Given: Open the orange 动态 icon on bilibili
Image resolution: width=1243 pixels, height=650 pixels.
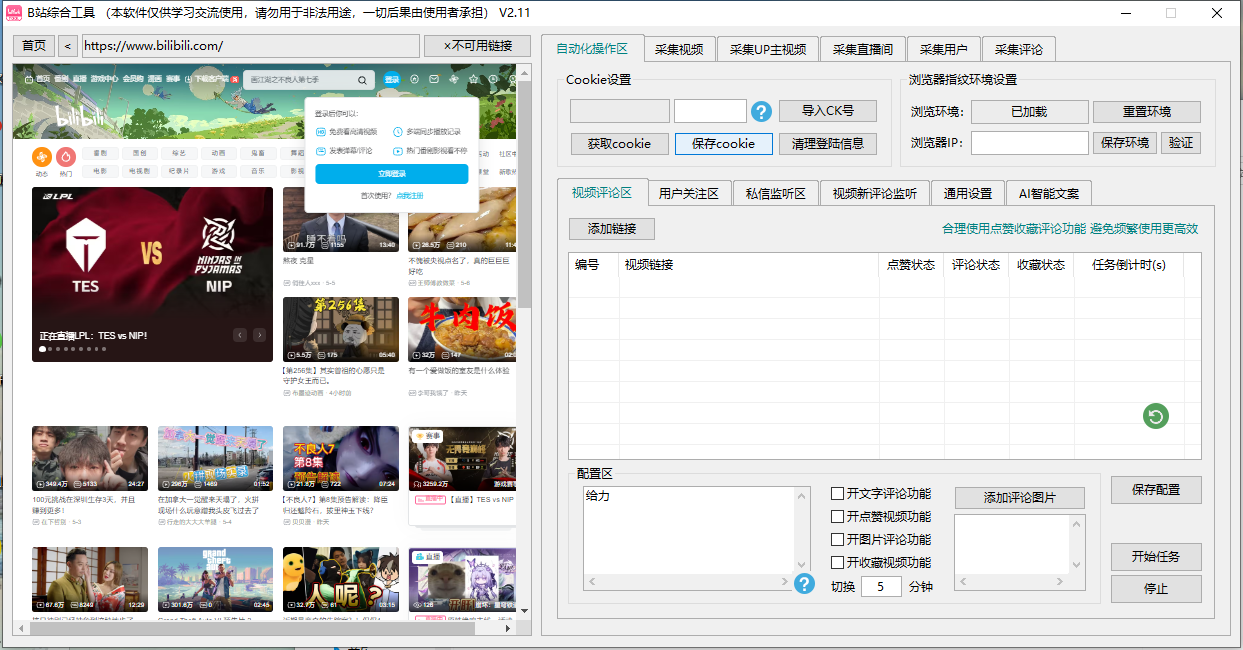Looking at the screenshot, I should click(x=42, y=156).
